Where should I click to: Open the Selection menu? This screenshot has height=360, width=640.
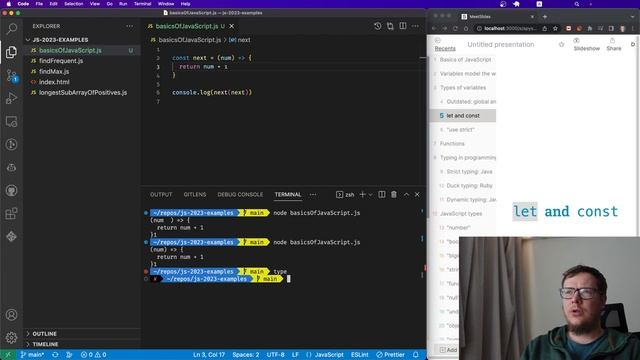pos(73,4)
